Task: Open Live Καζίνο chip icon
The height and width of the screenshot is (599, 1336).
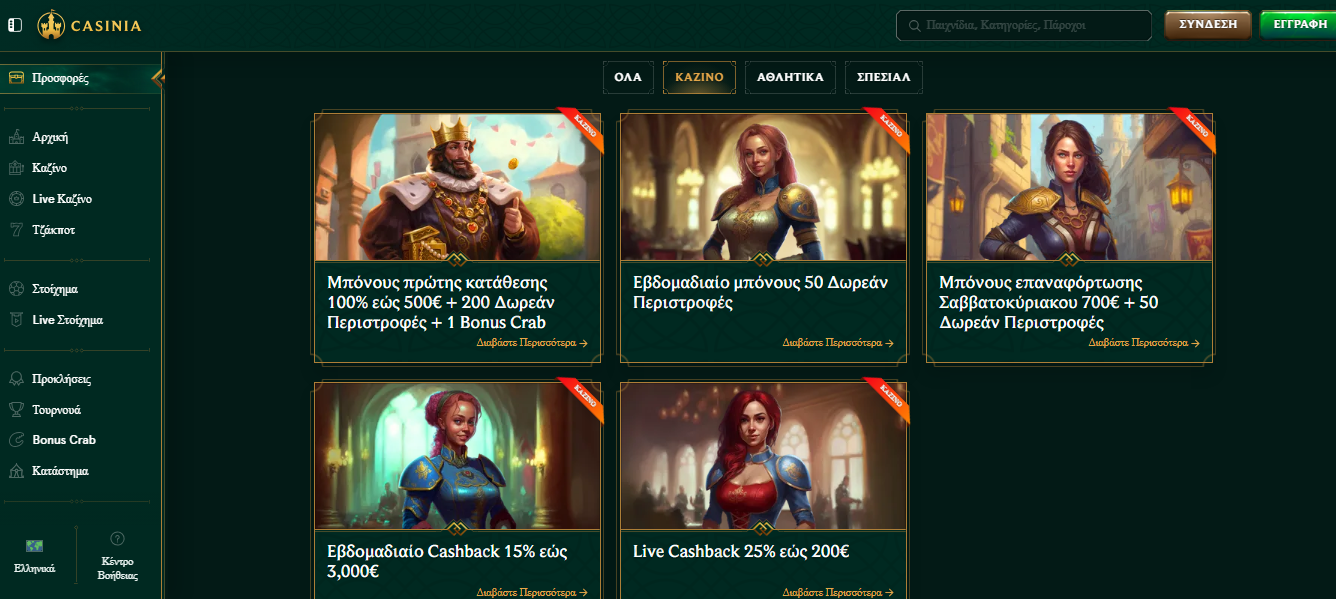Action: click(16, 199)
